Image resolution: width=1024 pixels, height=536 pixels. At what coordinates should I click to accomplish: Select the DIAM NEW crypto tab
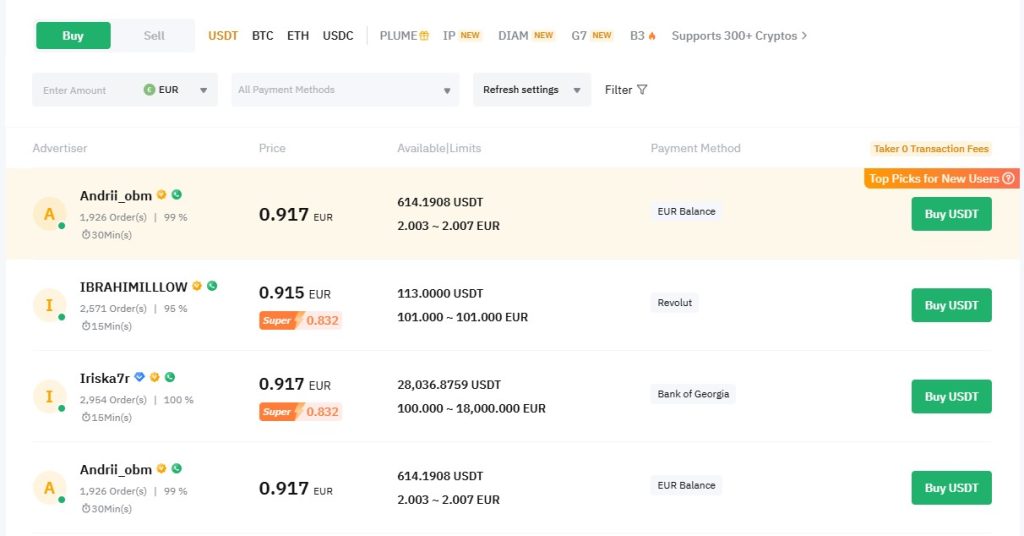point(526,36)
